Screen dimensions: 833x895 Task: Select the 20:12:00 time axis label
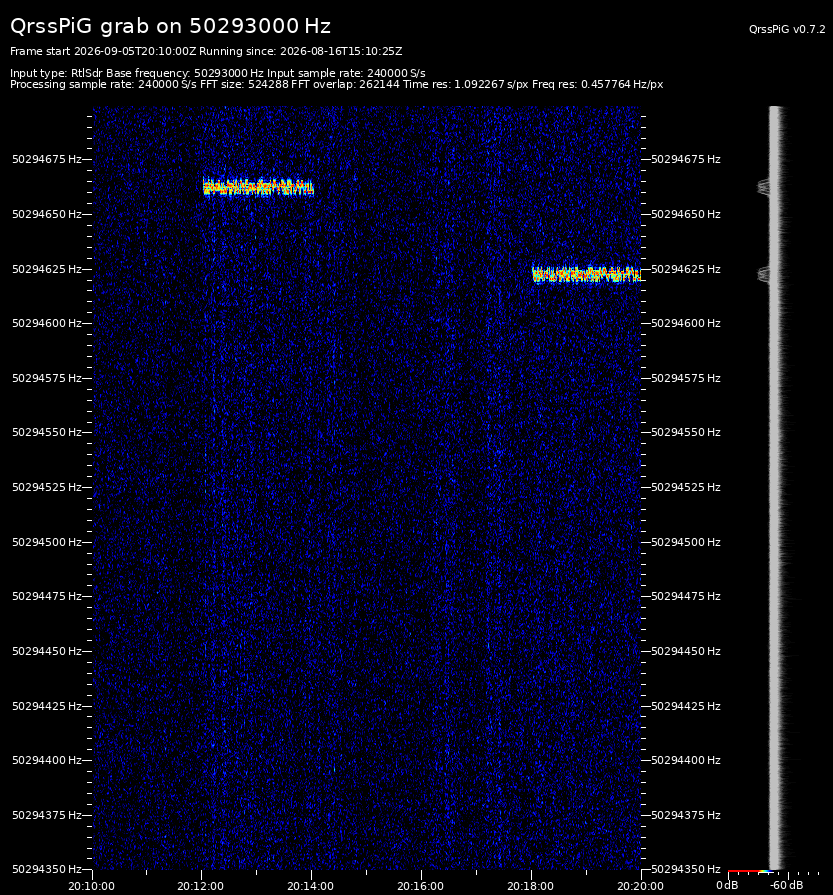coord(200,886)
